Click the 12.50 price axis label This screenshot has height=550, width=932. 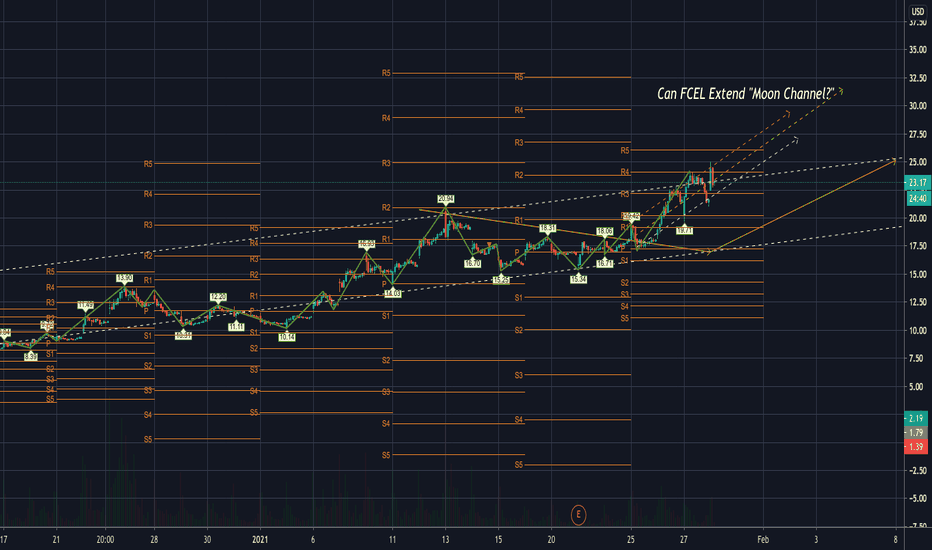coord(917,303)
